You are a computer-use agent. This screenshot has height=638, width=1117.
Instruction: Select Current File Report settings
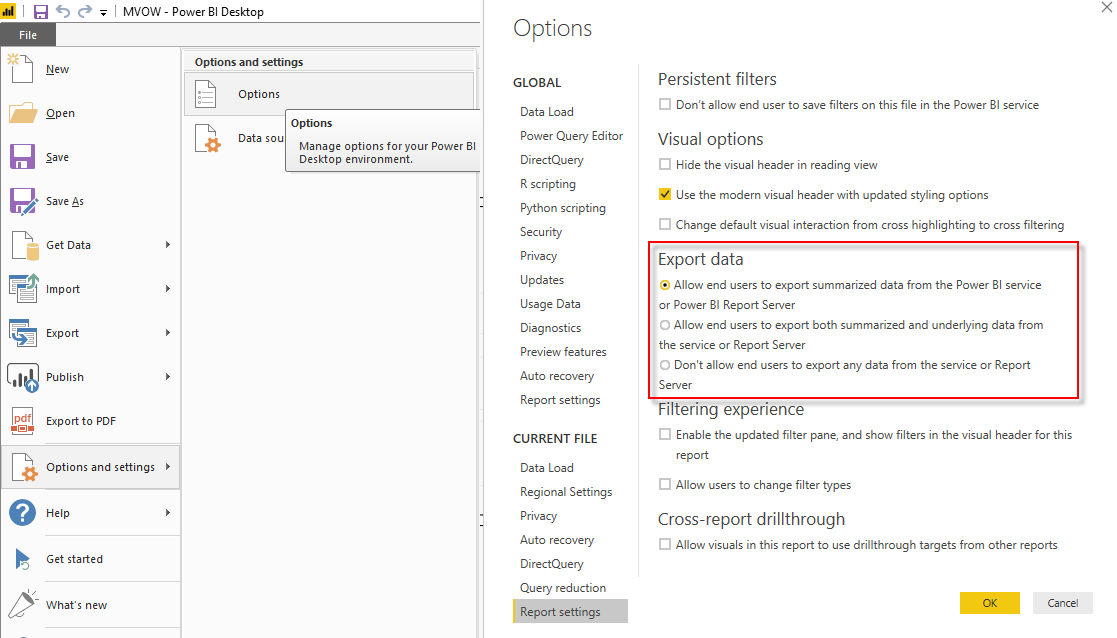click(x=570, y=612)
